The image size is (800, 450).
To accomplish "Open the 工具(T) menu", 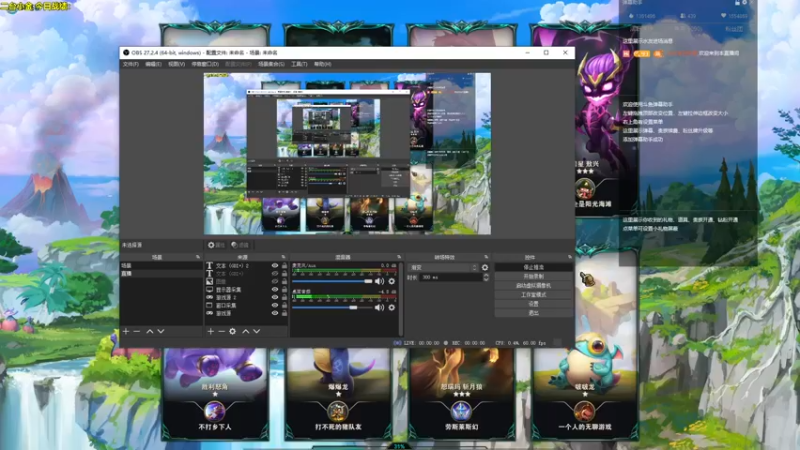I will (299, 64).
